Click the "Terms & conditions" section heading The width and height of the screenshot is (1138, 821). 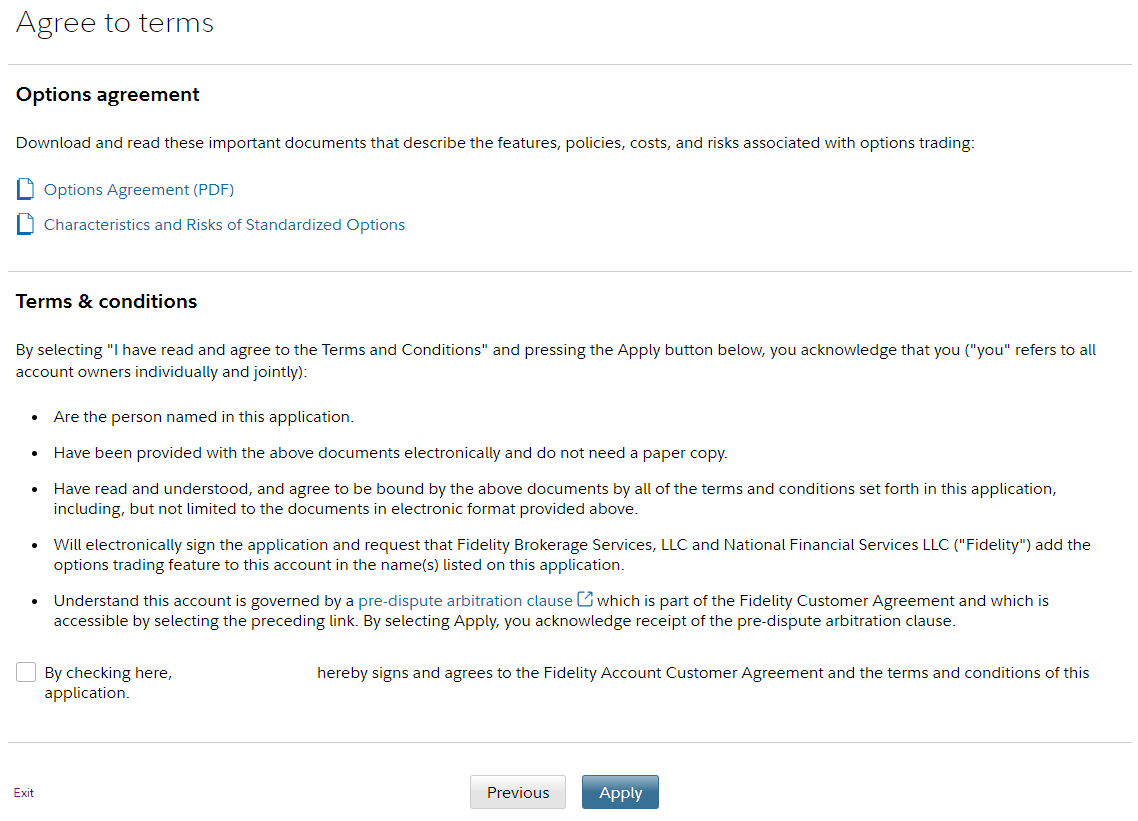[x=106, y=302]
